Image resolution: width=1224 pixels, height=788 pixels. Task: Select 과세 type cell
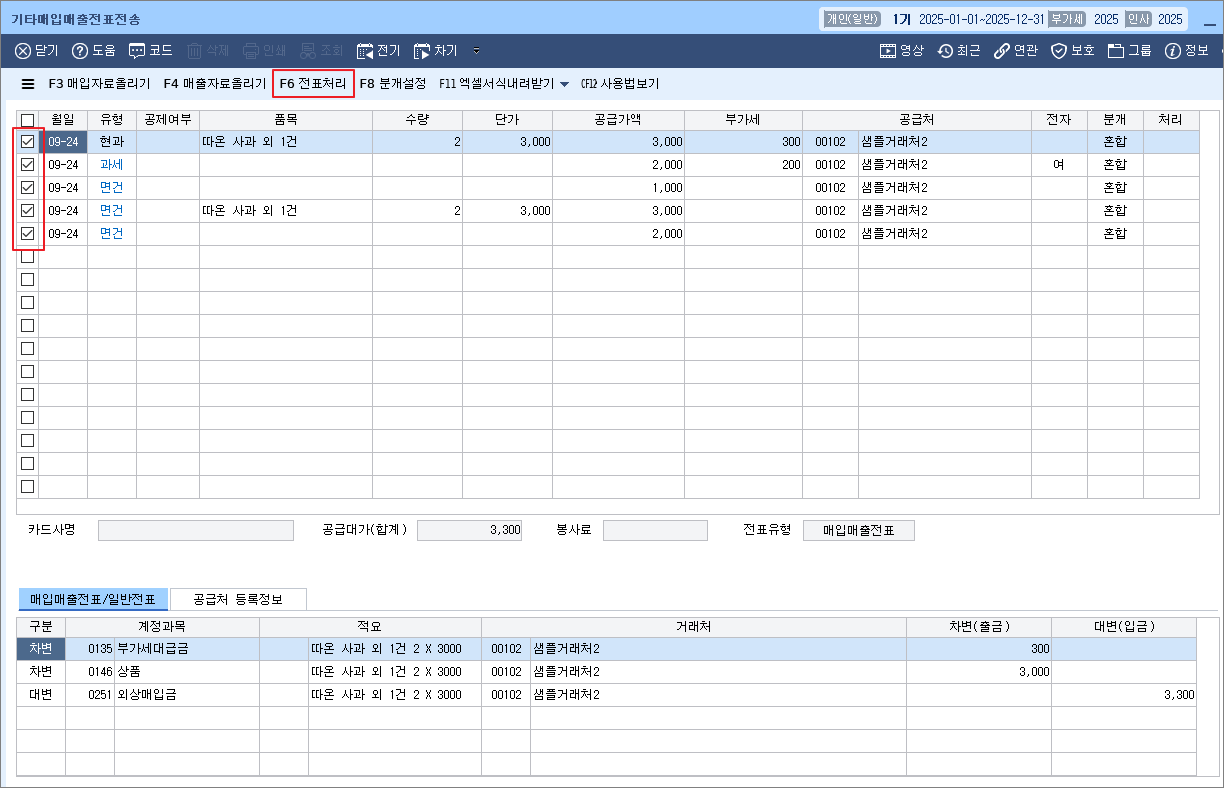112,165
